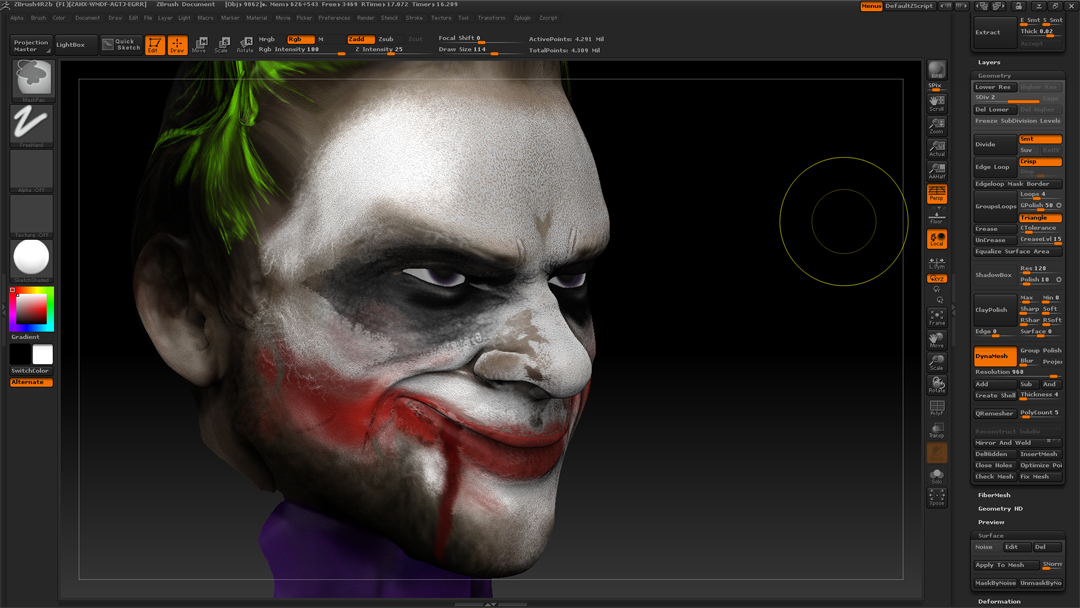Collapse the Geometry section
The image size is (1080, 608).
pyautogui.click(x=995, y=76)
